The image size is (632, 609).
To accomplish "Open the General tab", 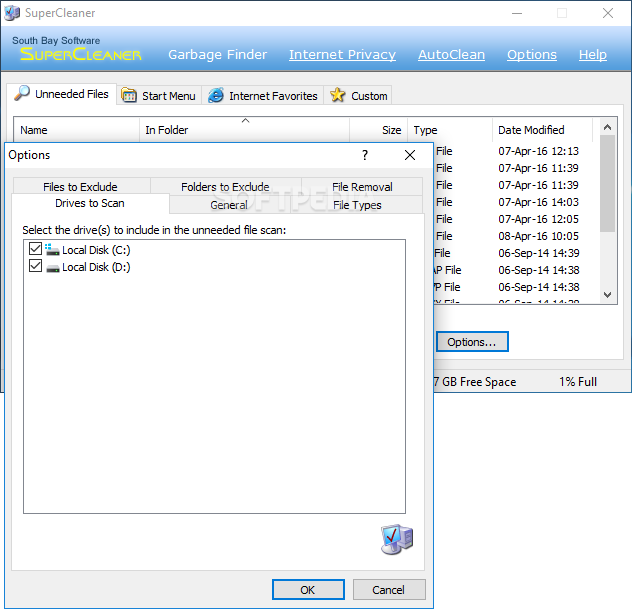I will (x=229, y=205).
